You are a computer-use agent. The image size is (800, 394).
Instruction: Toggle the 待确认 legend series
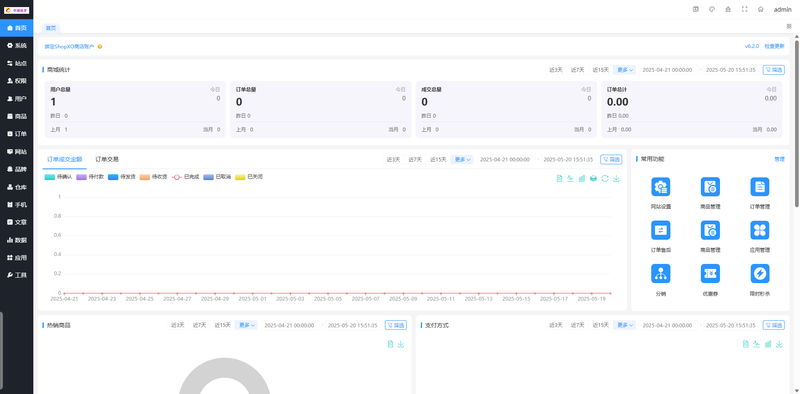(58, 177)
